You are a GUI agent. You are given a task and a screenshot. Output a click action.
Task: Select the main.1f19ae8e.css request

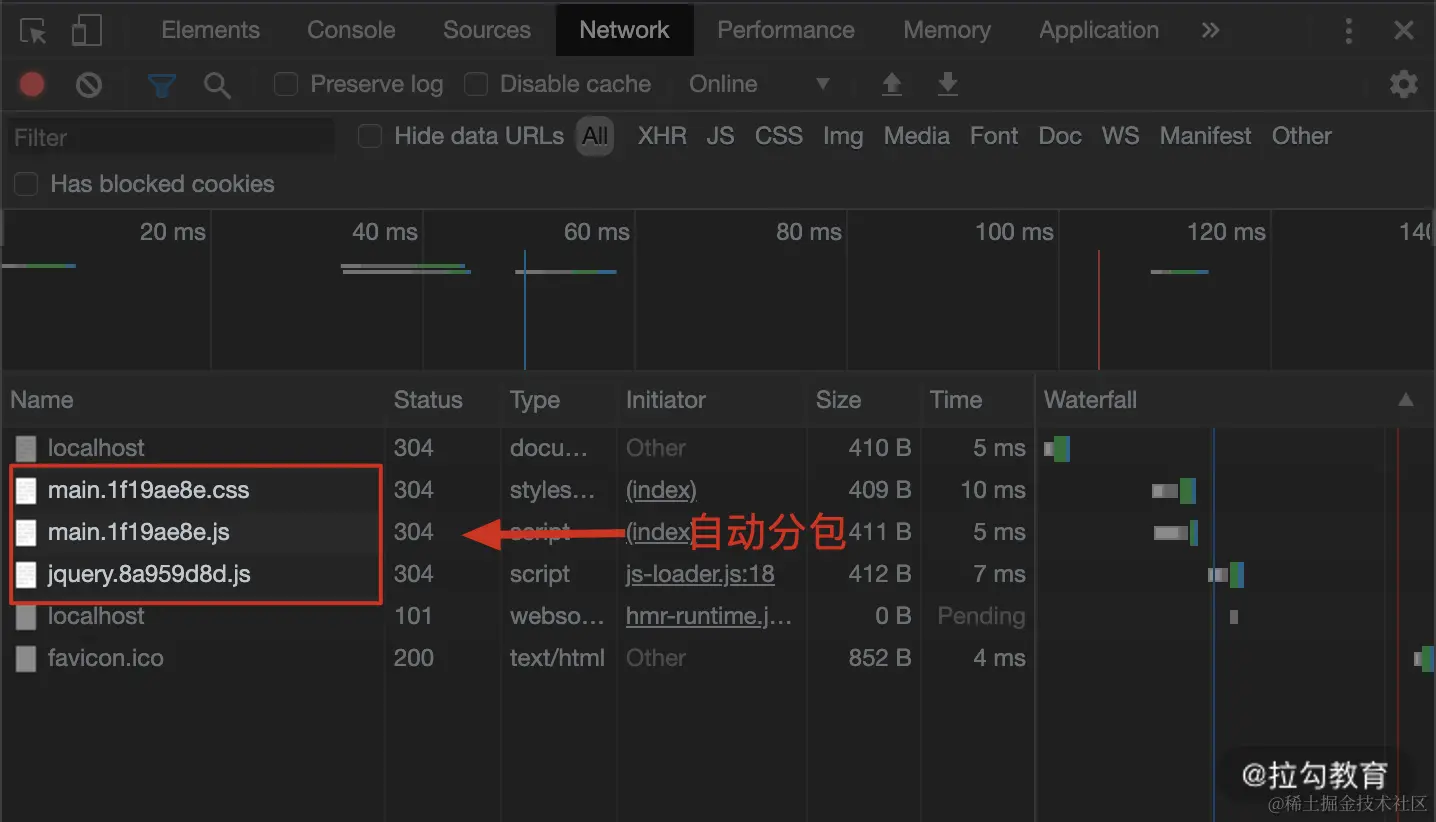point(148,490)
